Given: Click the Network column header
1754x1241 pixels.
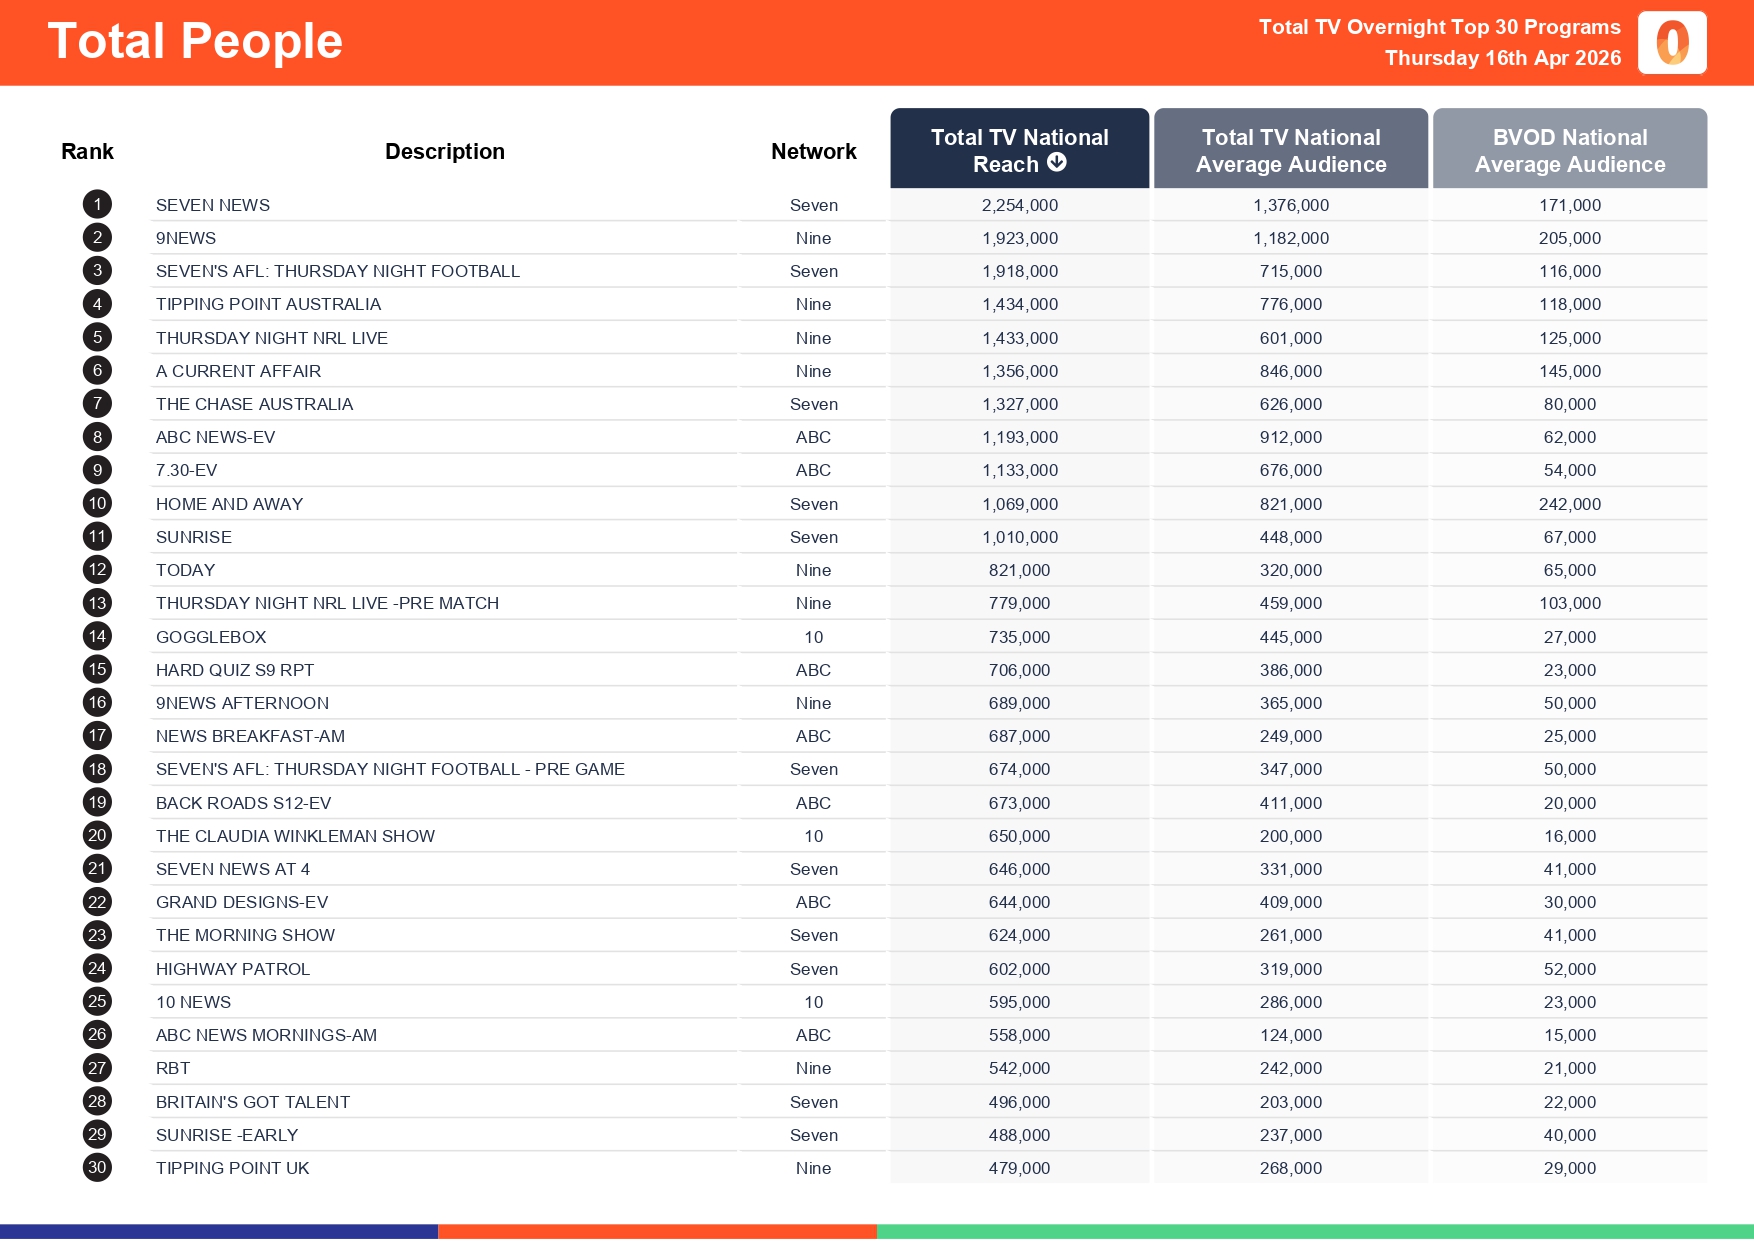Looking at the screenshot, I should pyautogui.click(x=813, y=151).
